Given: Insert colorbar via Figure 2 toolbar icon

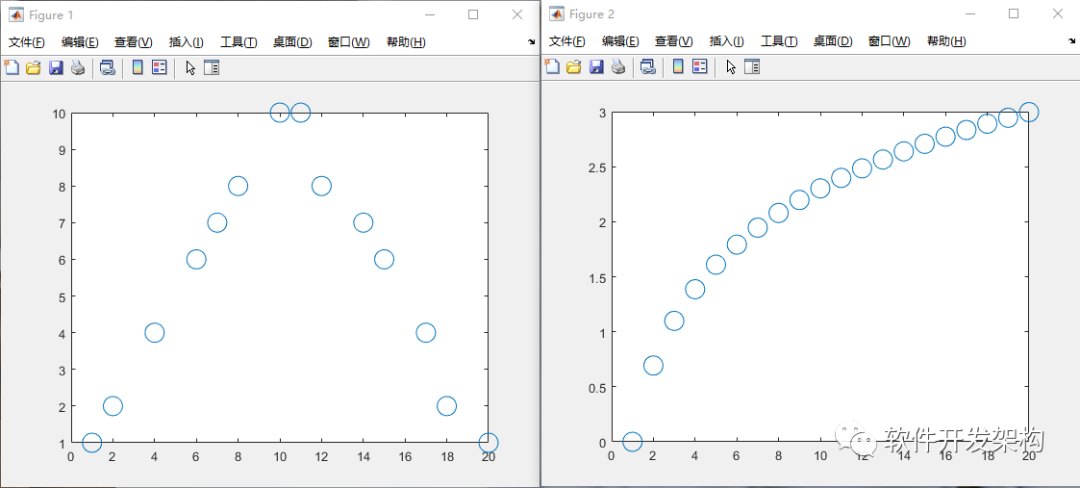Looking at the screenshot, I should pyautogui.click(x=678, y=66).
